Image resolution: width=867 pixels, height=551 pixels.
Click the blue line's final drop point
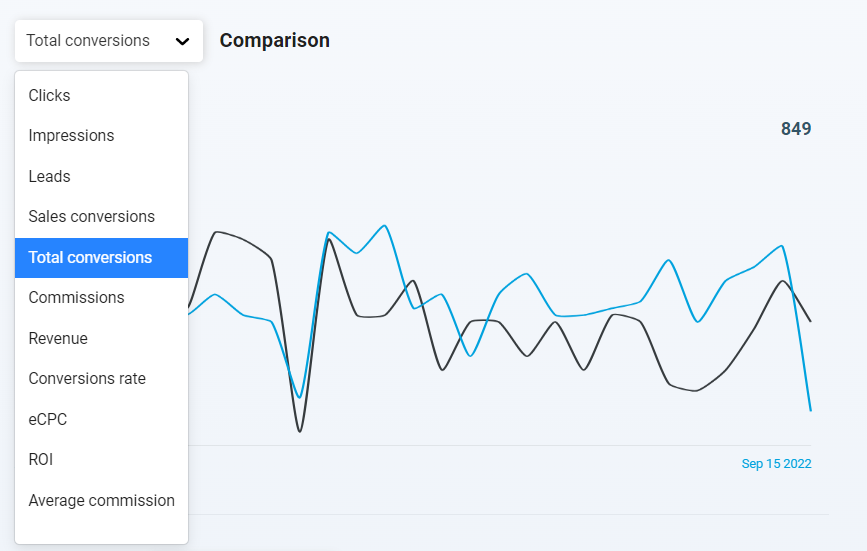click(x=811, y=410)
